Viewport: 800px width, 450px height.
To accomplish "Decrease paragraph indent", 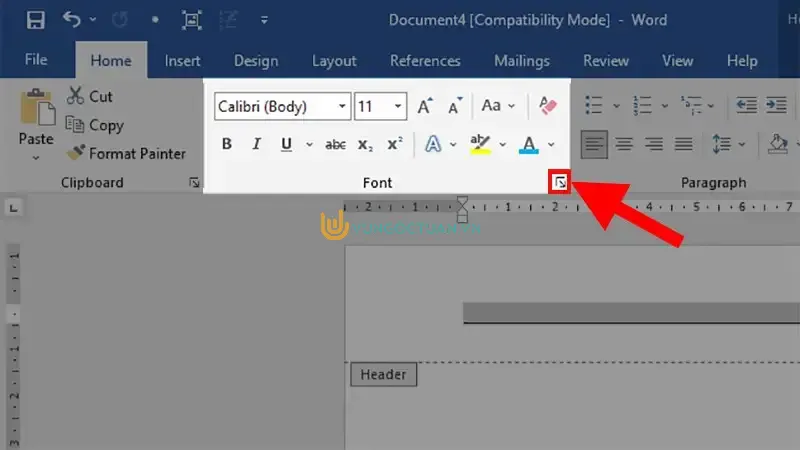I will [x=746, y=105].
